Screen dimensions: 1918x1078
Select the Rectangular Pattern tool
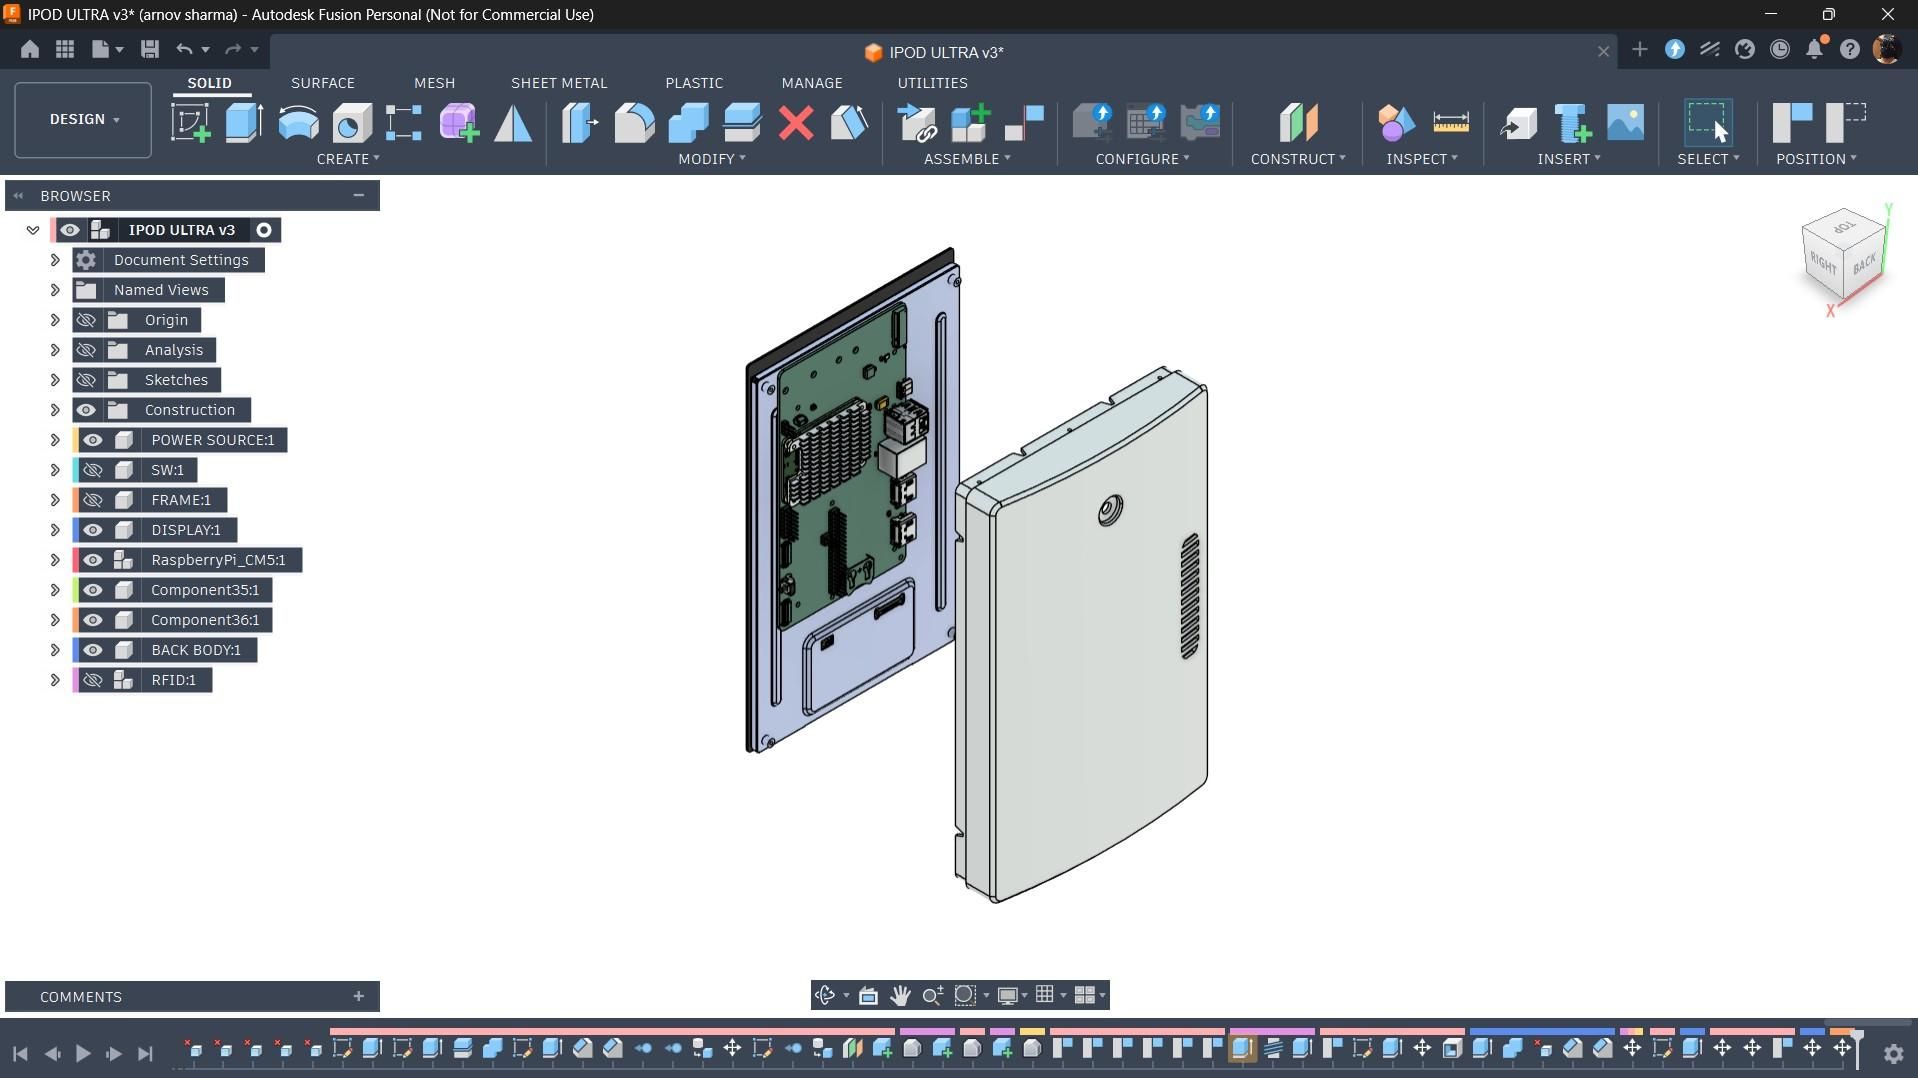404,123
